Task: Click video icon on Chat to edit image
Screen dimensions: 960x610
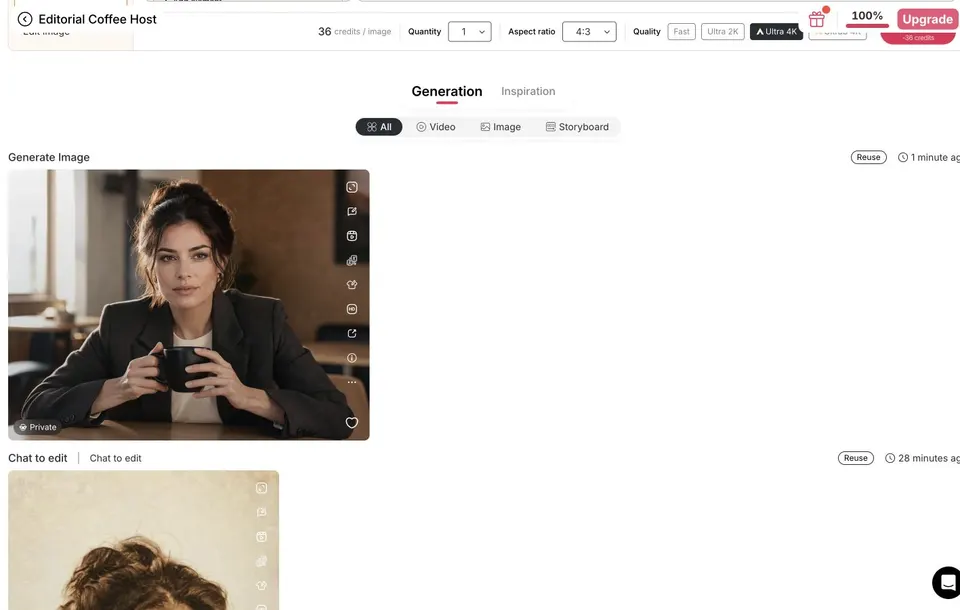Action: coord(261,537)
